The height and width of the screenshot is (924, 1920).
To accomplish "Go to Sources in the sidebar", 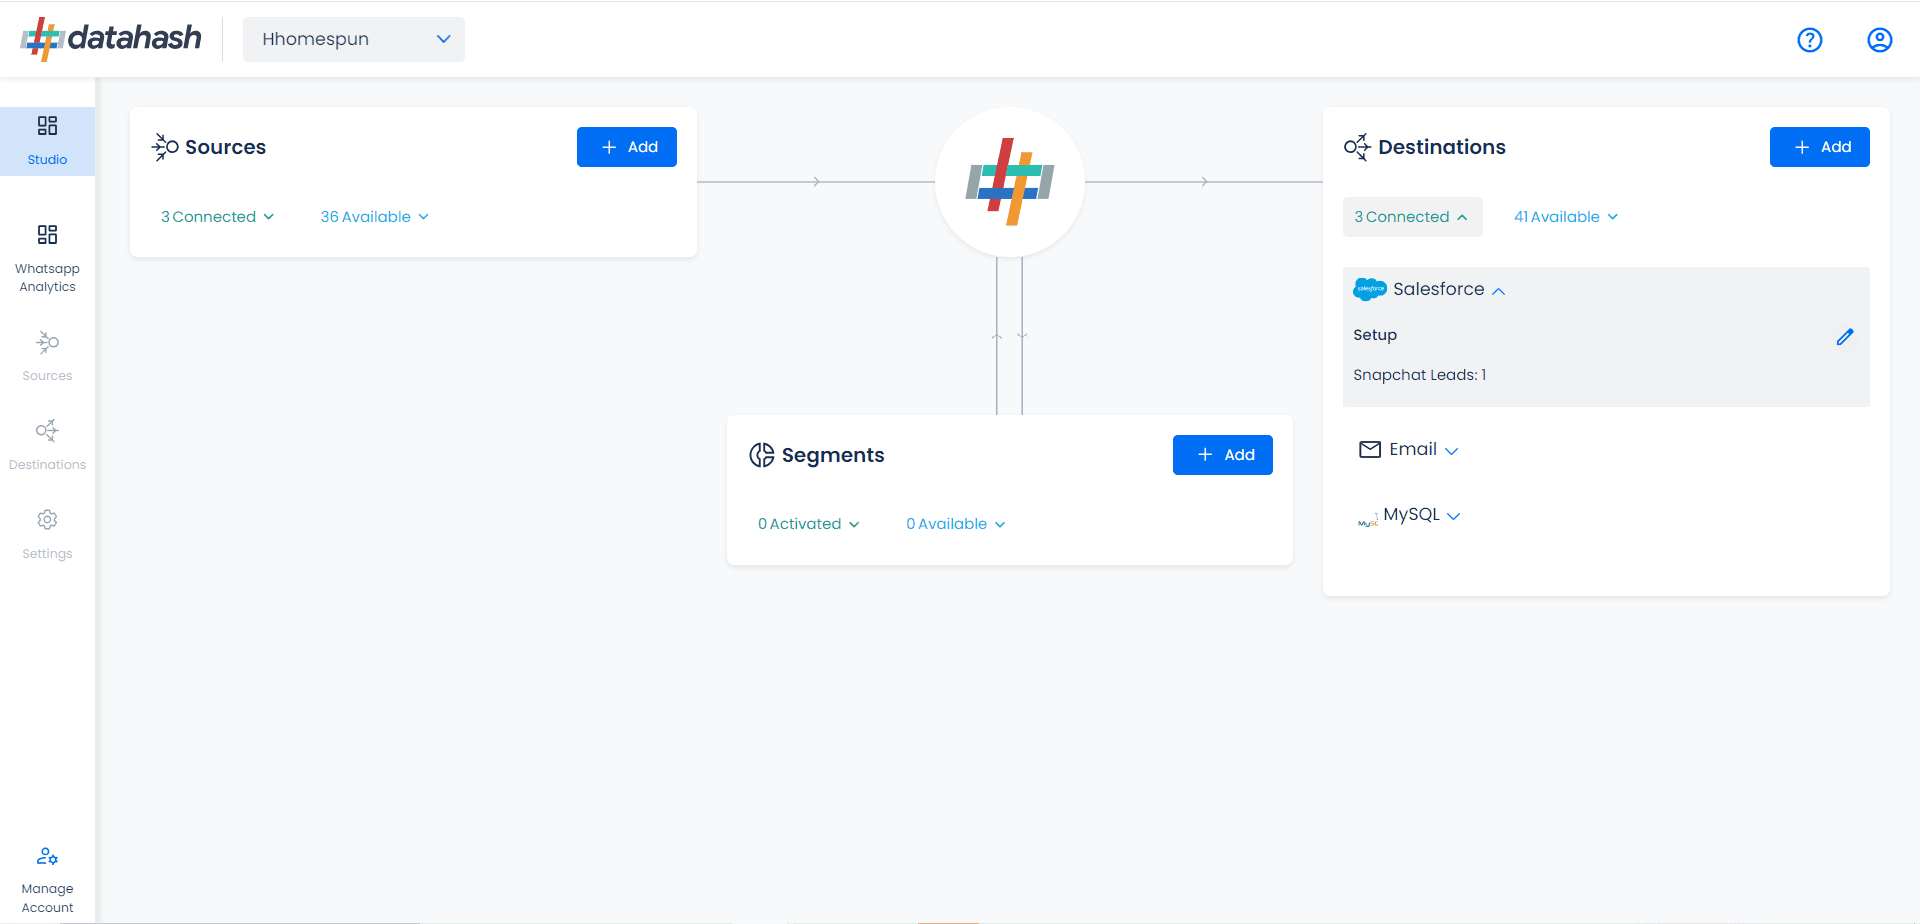I will click(47, 355).
